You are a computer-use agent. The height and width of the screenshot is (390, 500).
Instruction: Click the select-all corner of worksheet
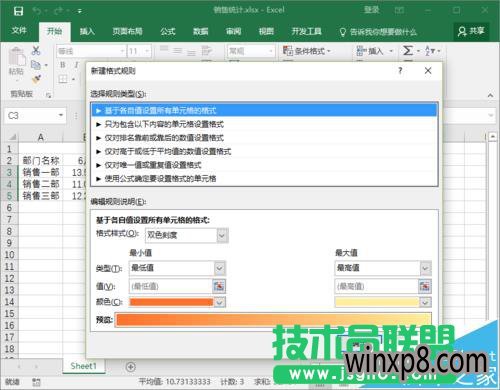click(x=12, y=137)
